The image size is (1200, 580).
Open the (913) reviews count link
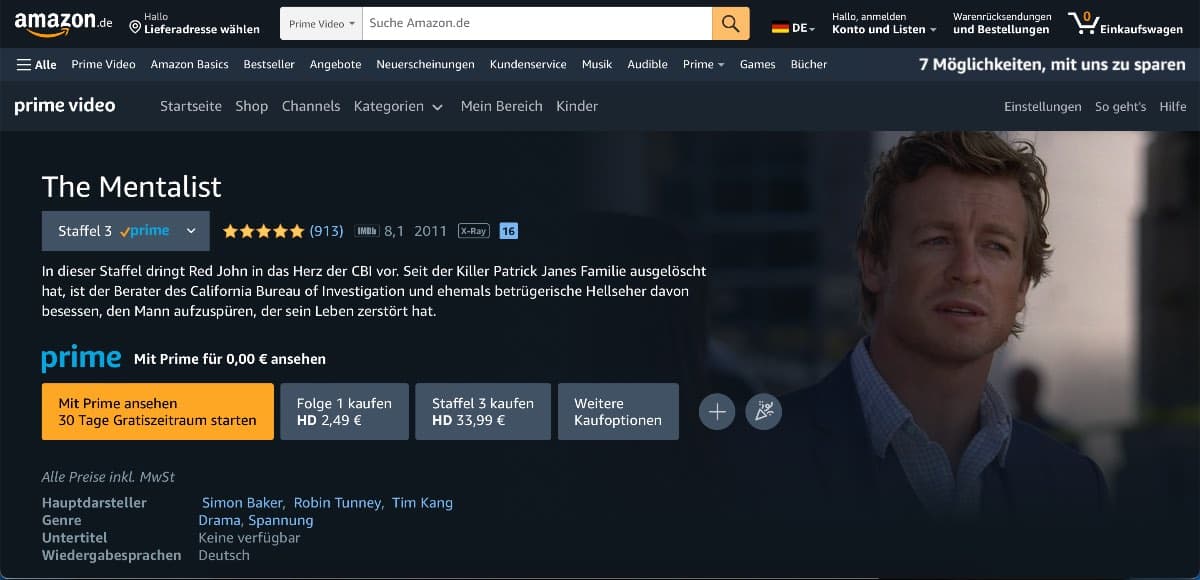pyautogui.click(x=326, y=231)
